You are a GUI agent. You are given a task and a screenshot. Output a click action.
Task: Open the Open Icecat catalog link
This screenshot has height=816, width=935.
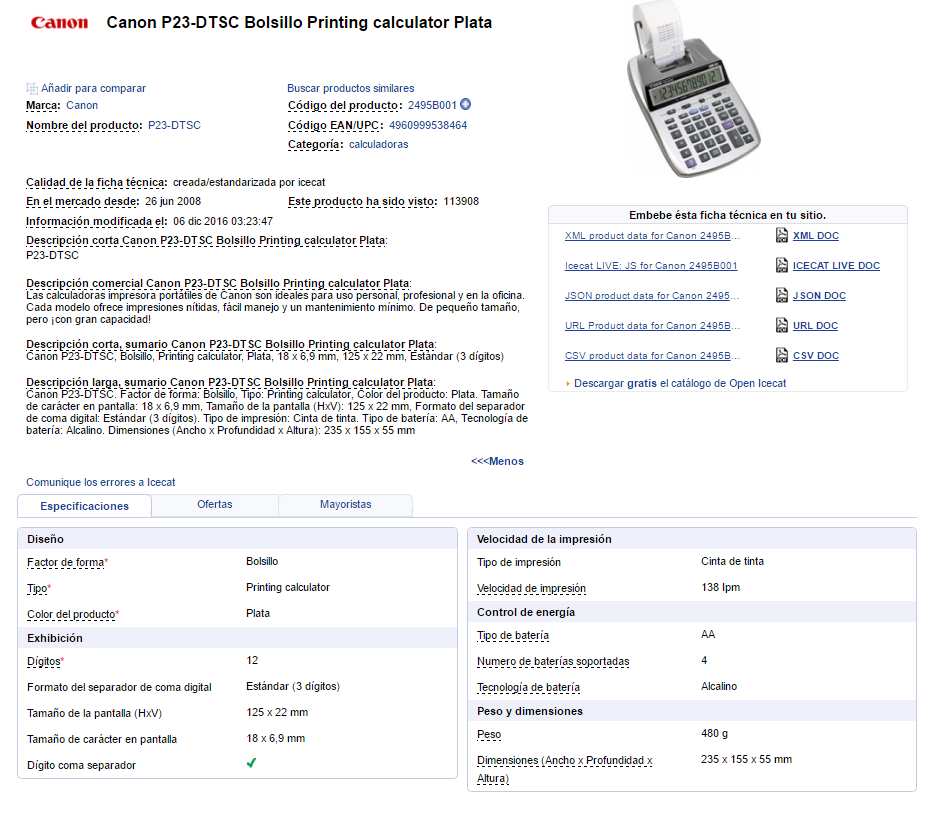pyautogui.click(x=757, y=383)
